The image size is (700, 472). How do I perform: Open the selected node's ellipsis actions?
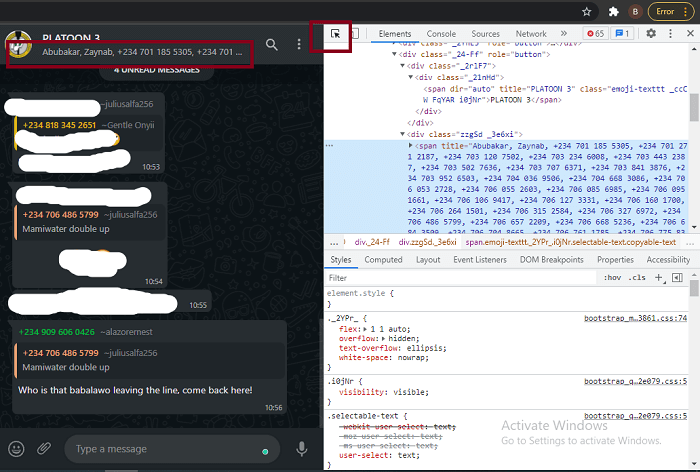click(329, 145)
